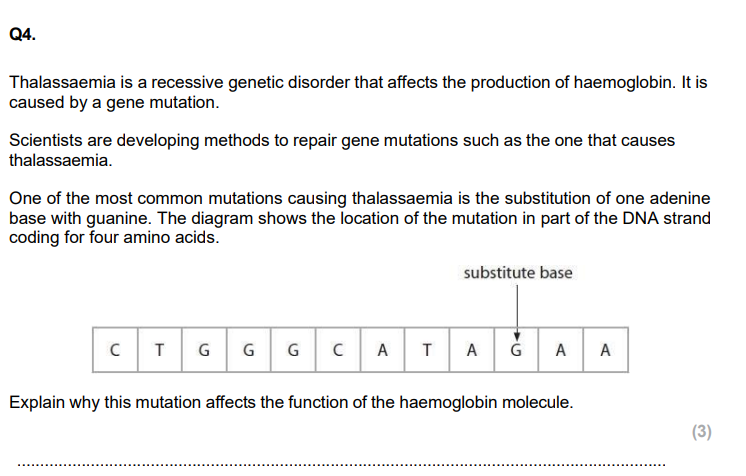Click the substituted G base cell
Screen dimensions: 746x476
coord(516,350)
